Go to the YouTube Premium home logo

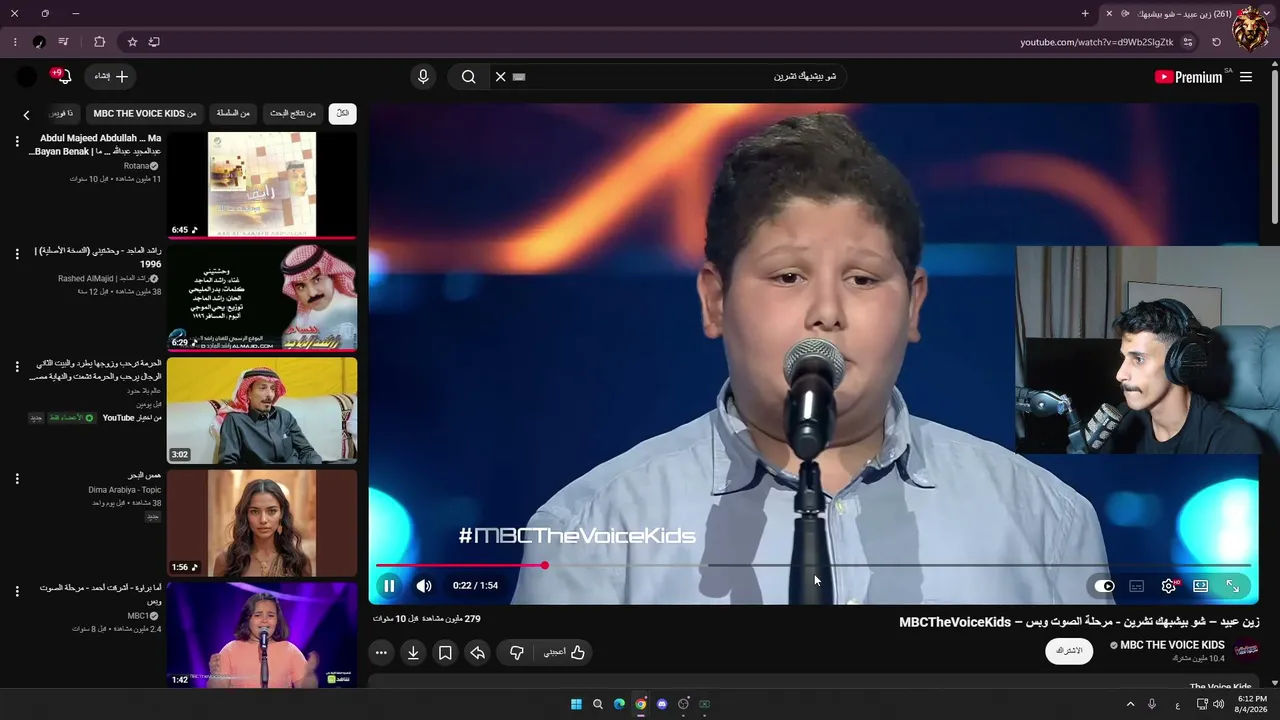(x=1188, y=77)
